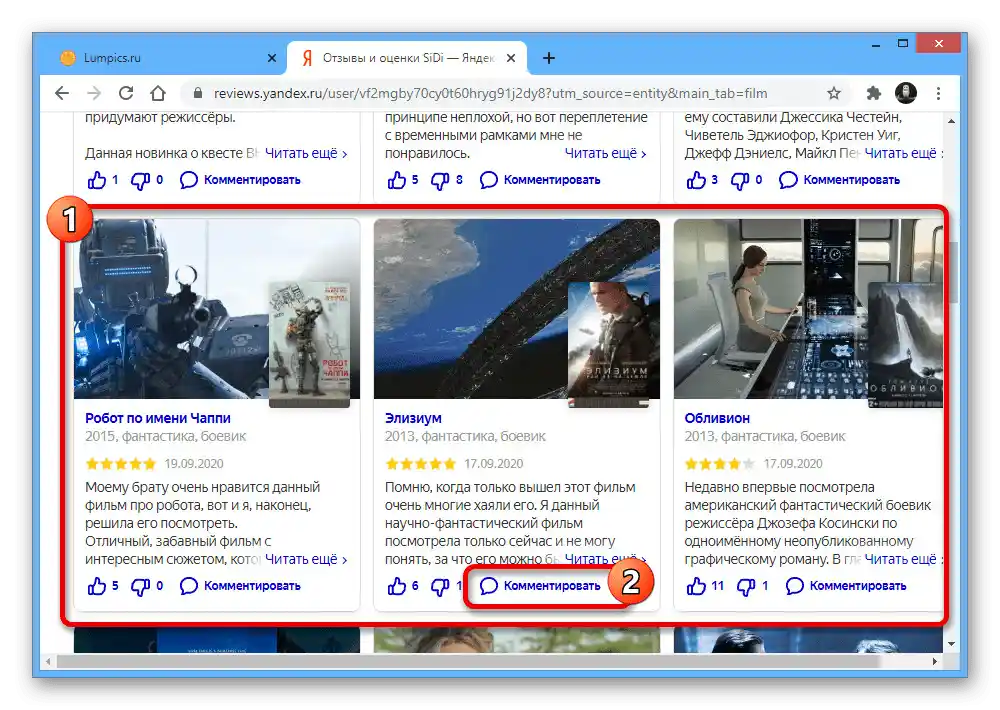This screenshot has height=710, width=1000.
Task: Comment on the review with 1 like
Action: point(240,180)
